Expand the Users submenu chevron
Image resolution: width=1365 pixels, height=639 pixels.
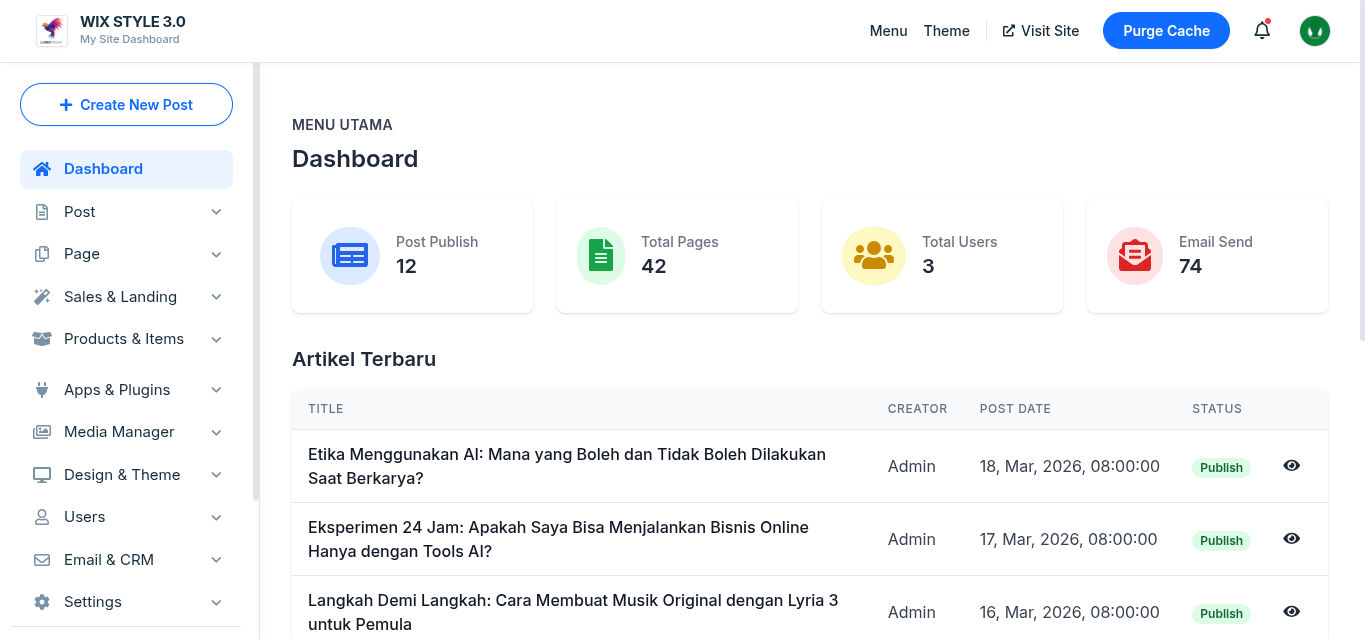click(216, 518)
